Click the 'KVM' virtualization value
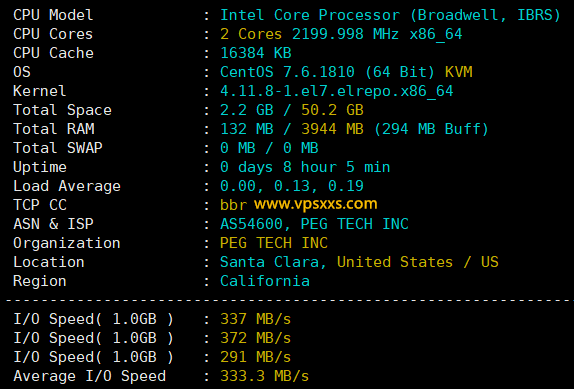The image size is (574, 389). pyautogui.click(x=458, y=72)
